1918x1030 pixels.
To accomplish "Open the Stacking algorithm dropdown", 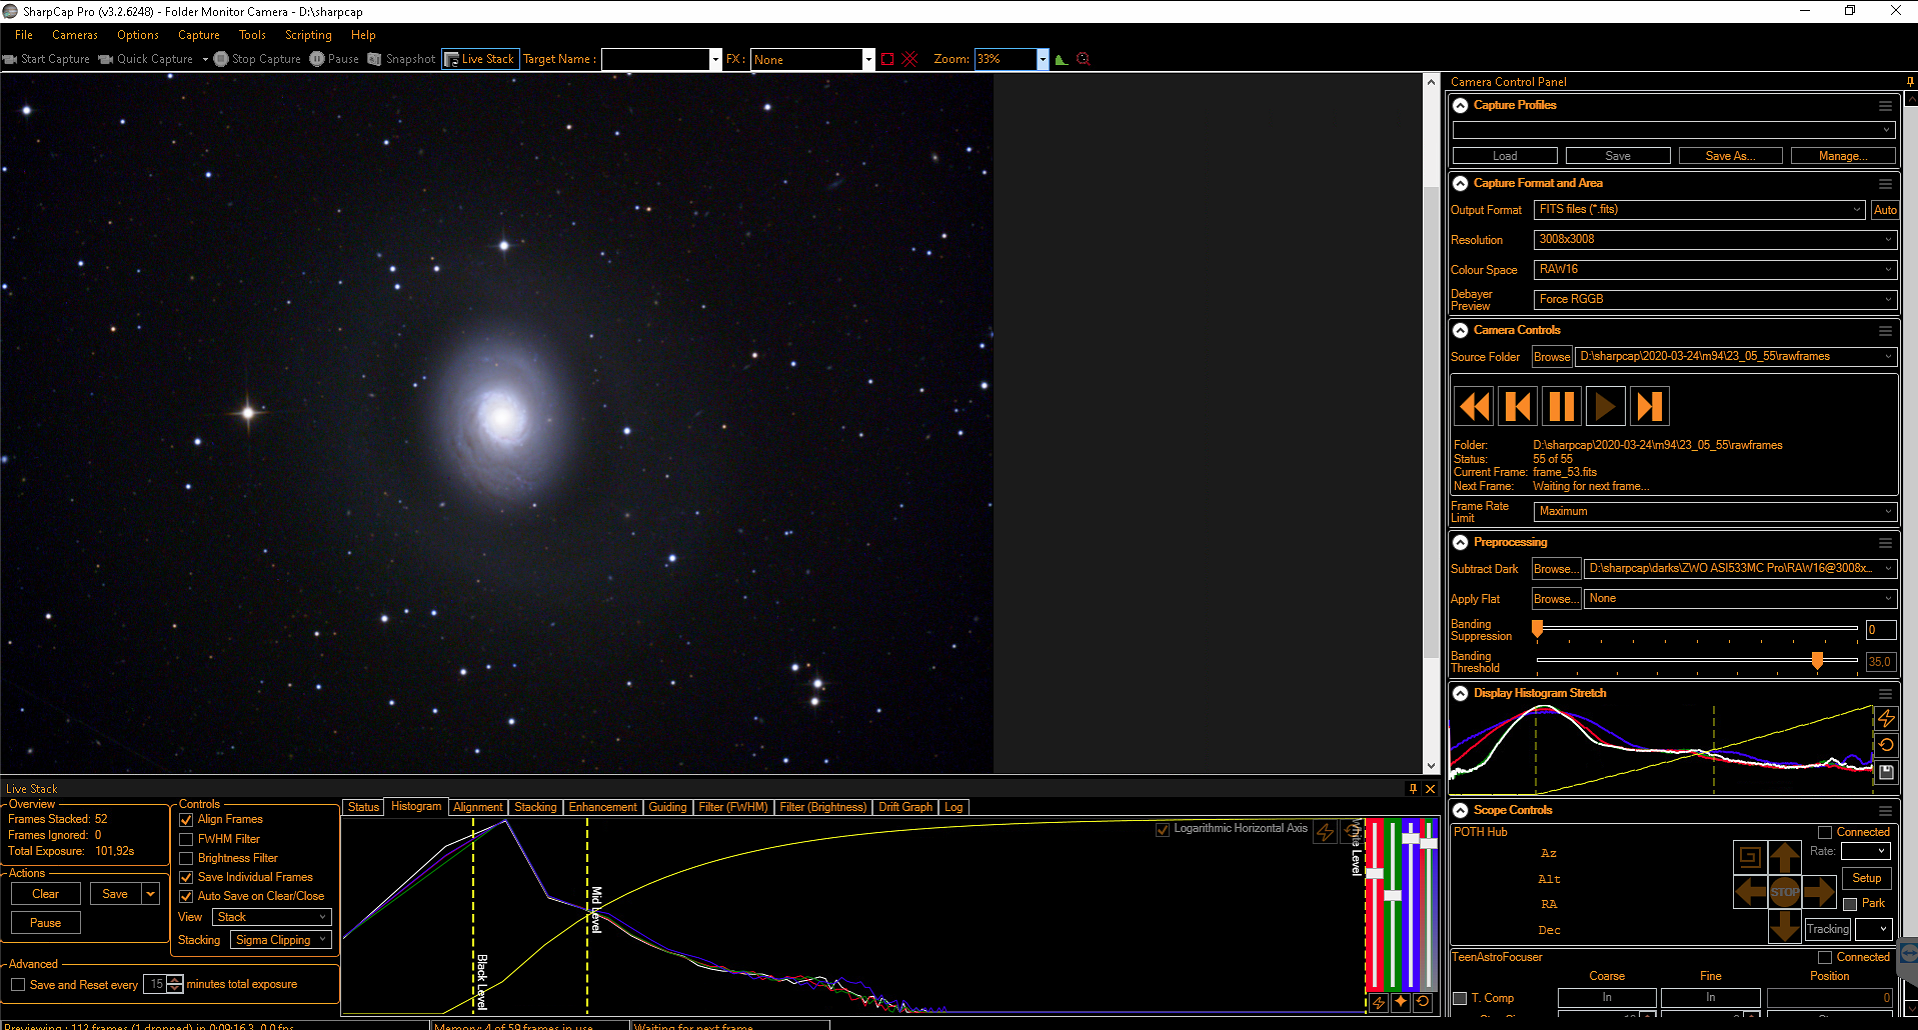I will [281, 940].
